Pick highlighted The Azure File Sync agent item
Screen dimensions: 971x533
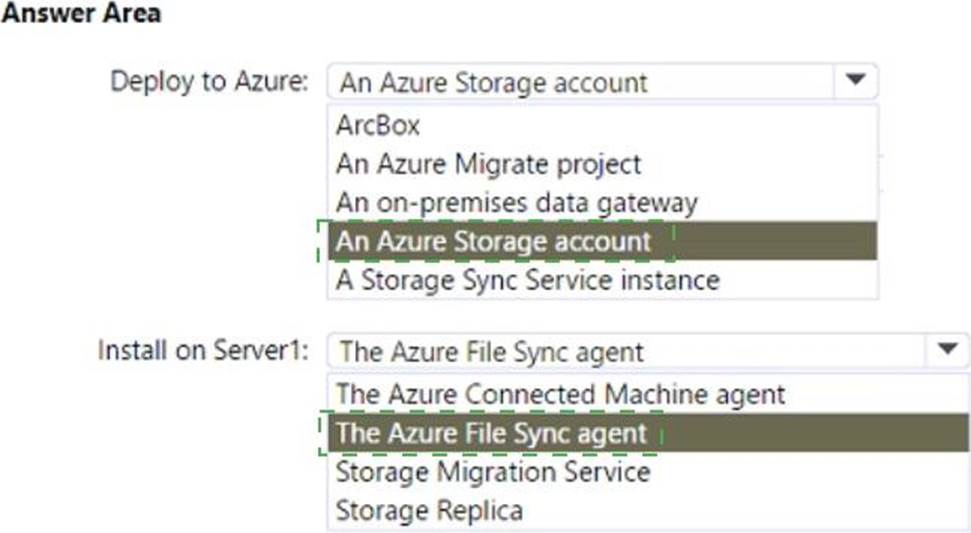click(491, 433)
